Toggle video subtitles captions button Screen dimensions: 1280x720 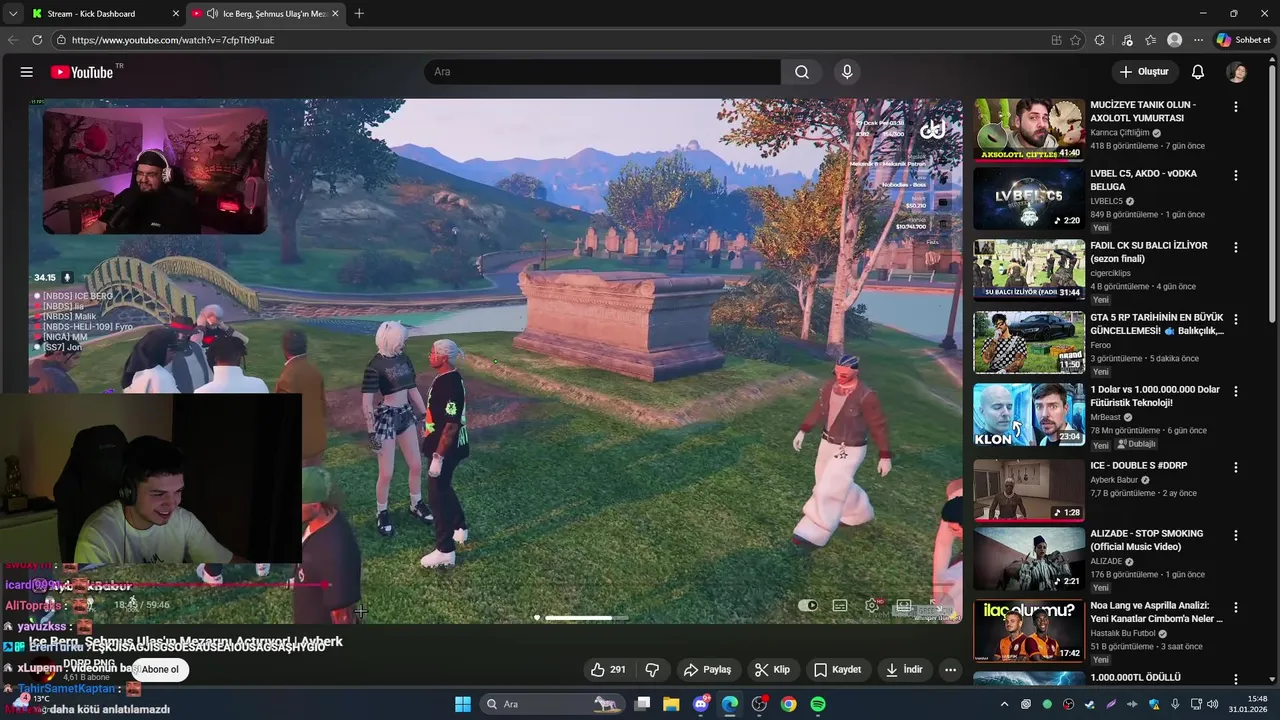click(840, 605)
